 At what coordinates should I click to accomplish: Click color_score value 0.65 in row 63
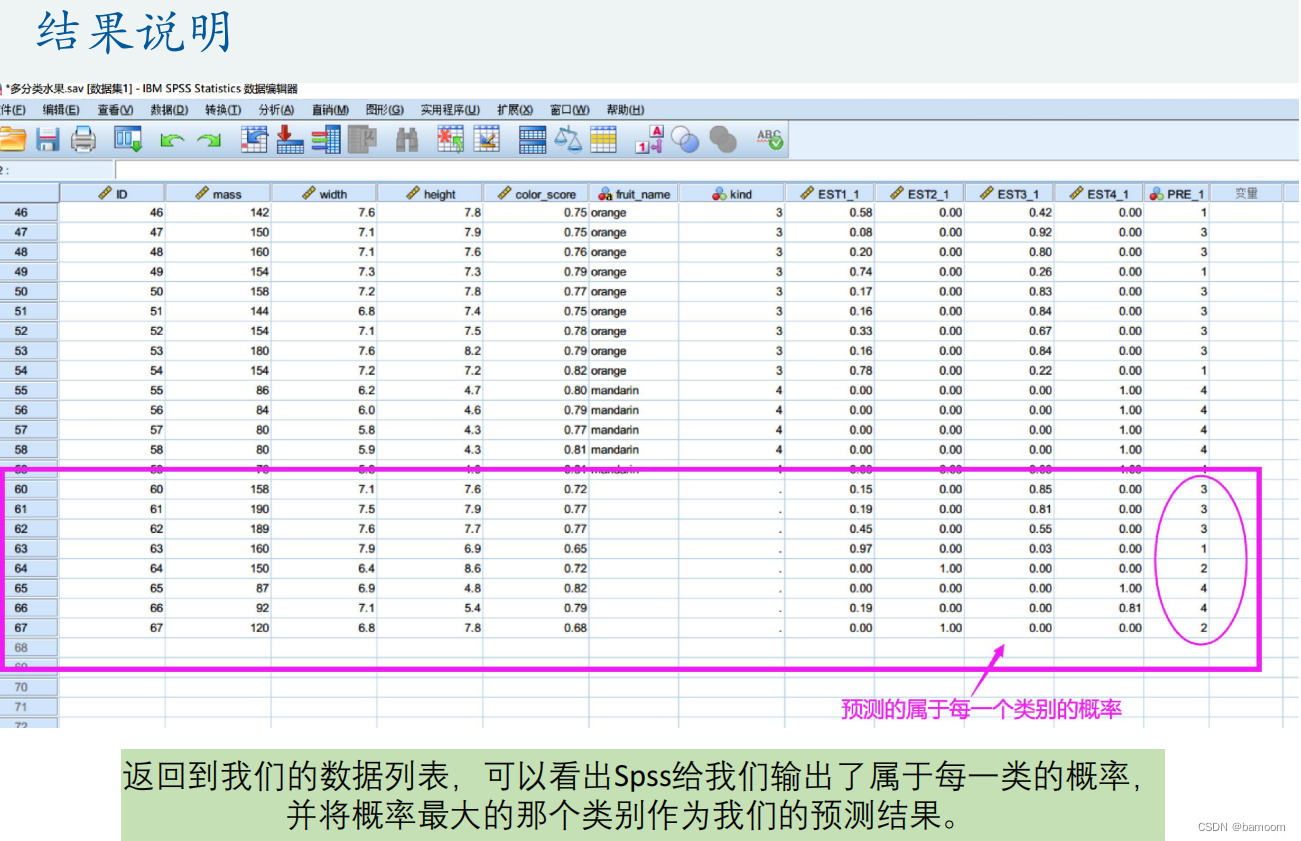536,549
